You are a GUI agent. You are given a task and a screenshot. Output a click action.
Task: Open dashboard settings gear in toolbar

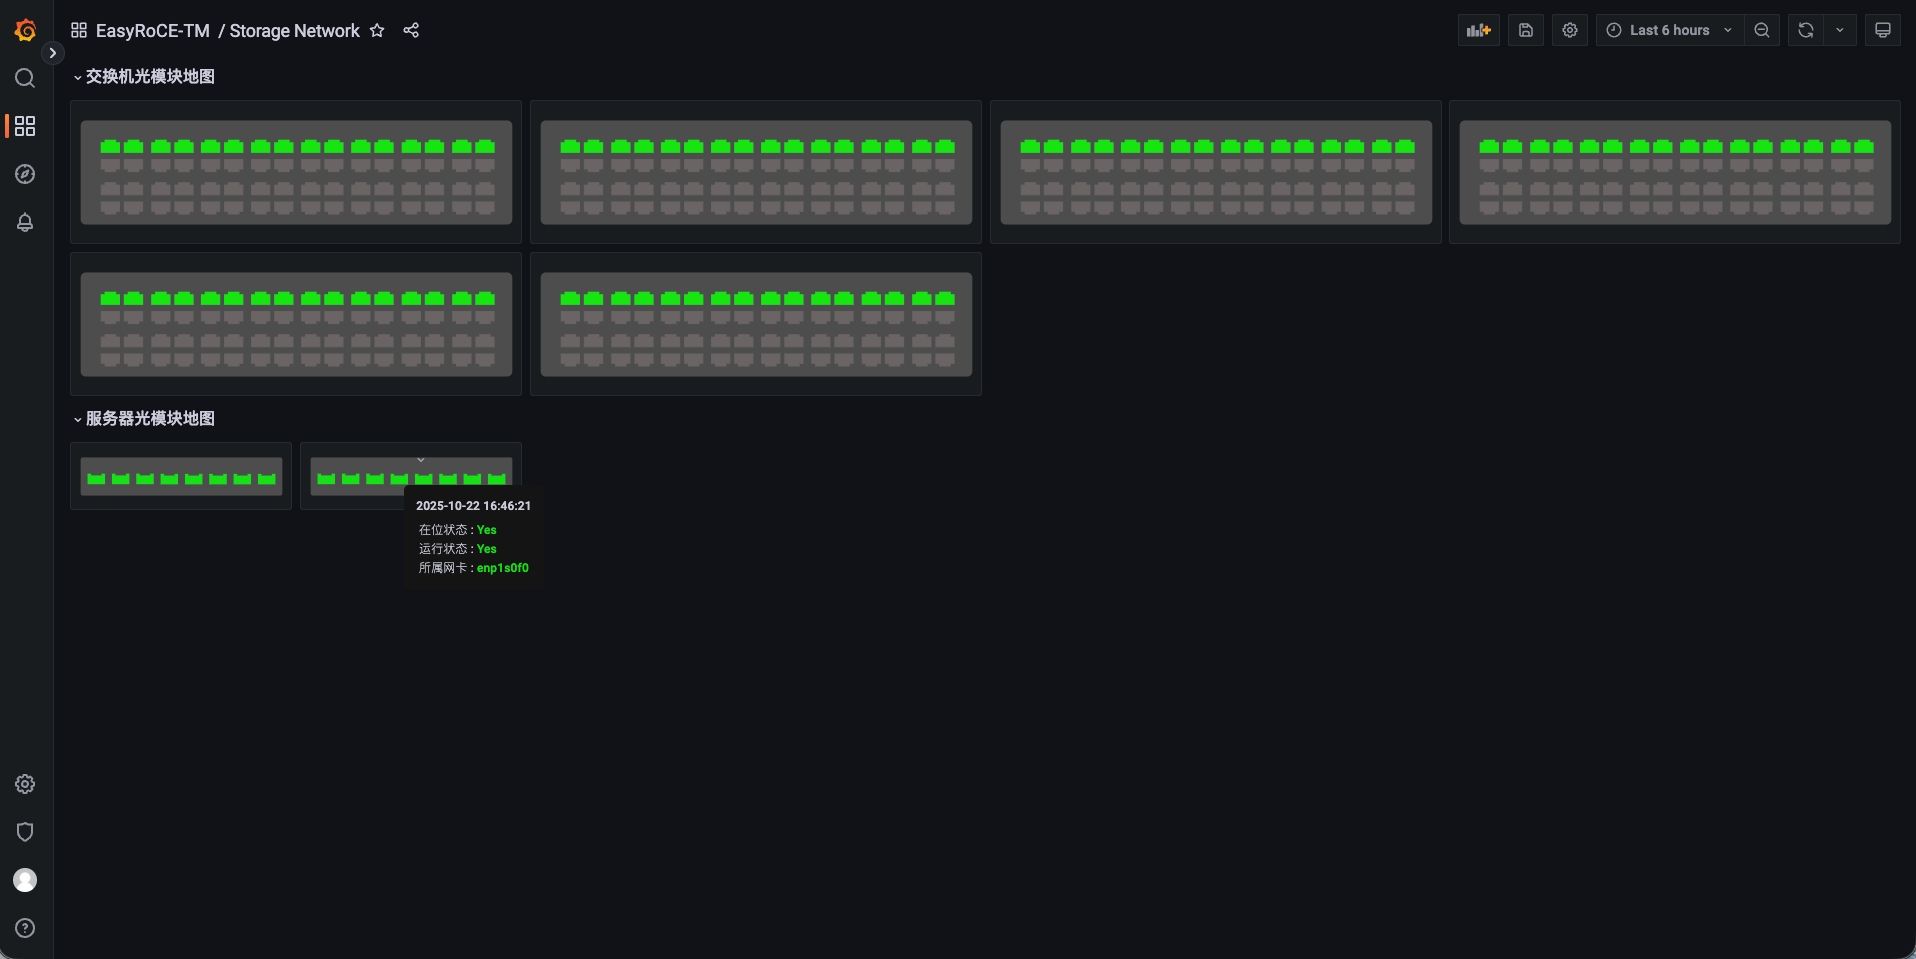(x=1569, y=30)
